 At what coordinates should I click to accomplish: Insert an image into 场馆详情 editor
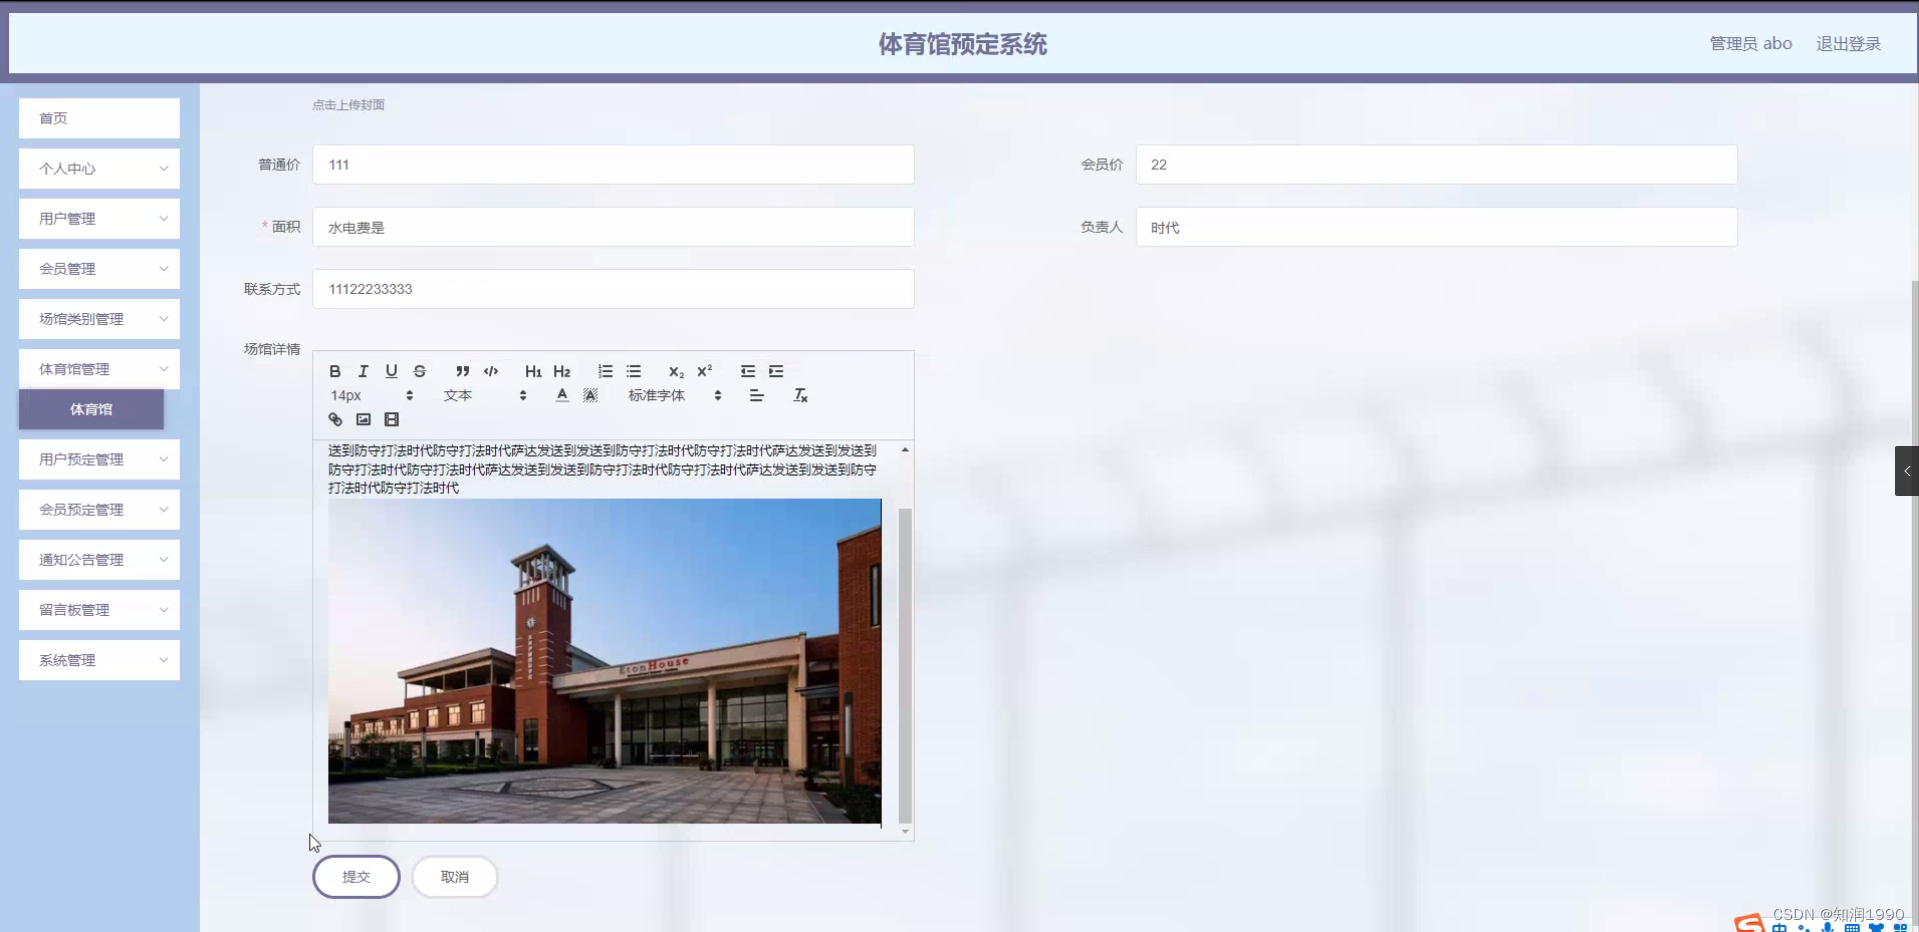coord(363,419)
